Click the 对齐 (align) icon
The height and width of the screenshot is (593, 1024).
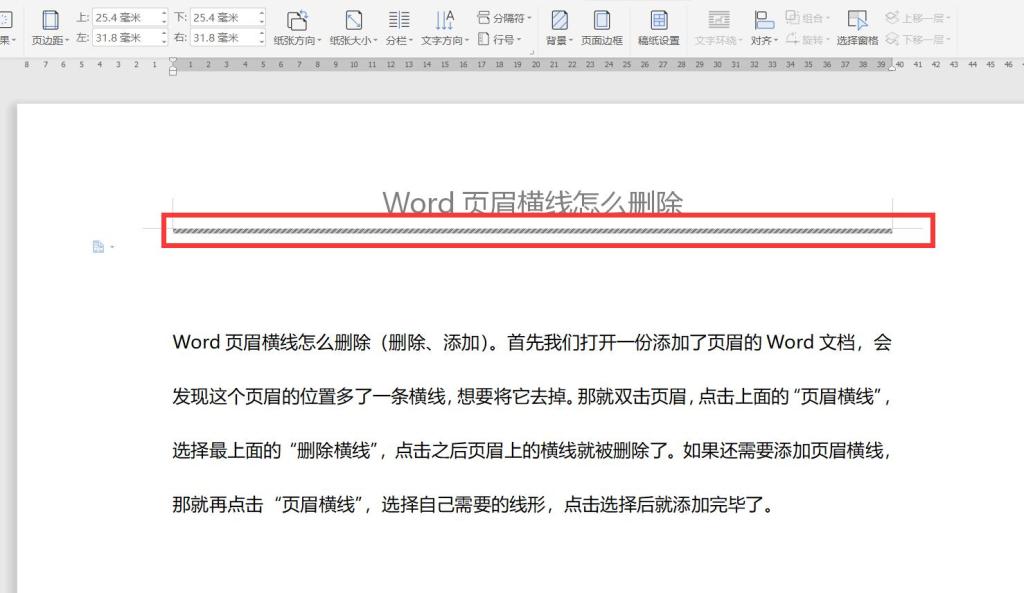763,20
